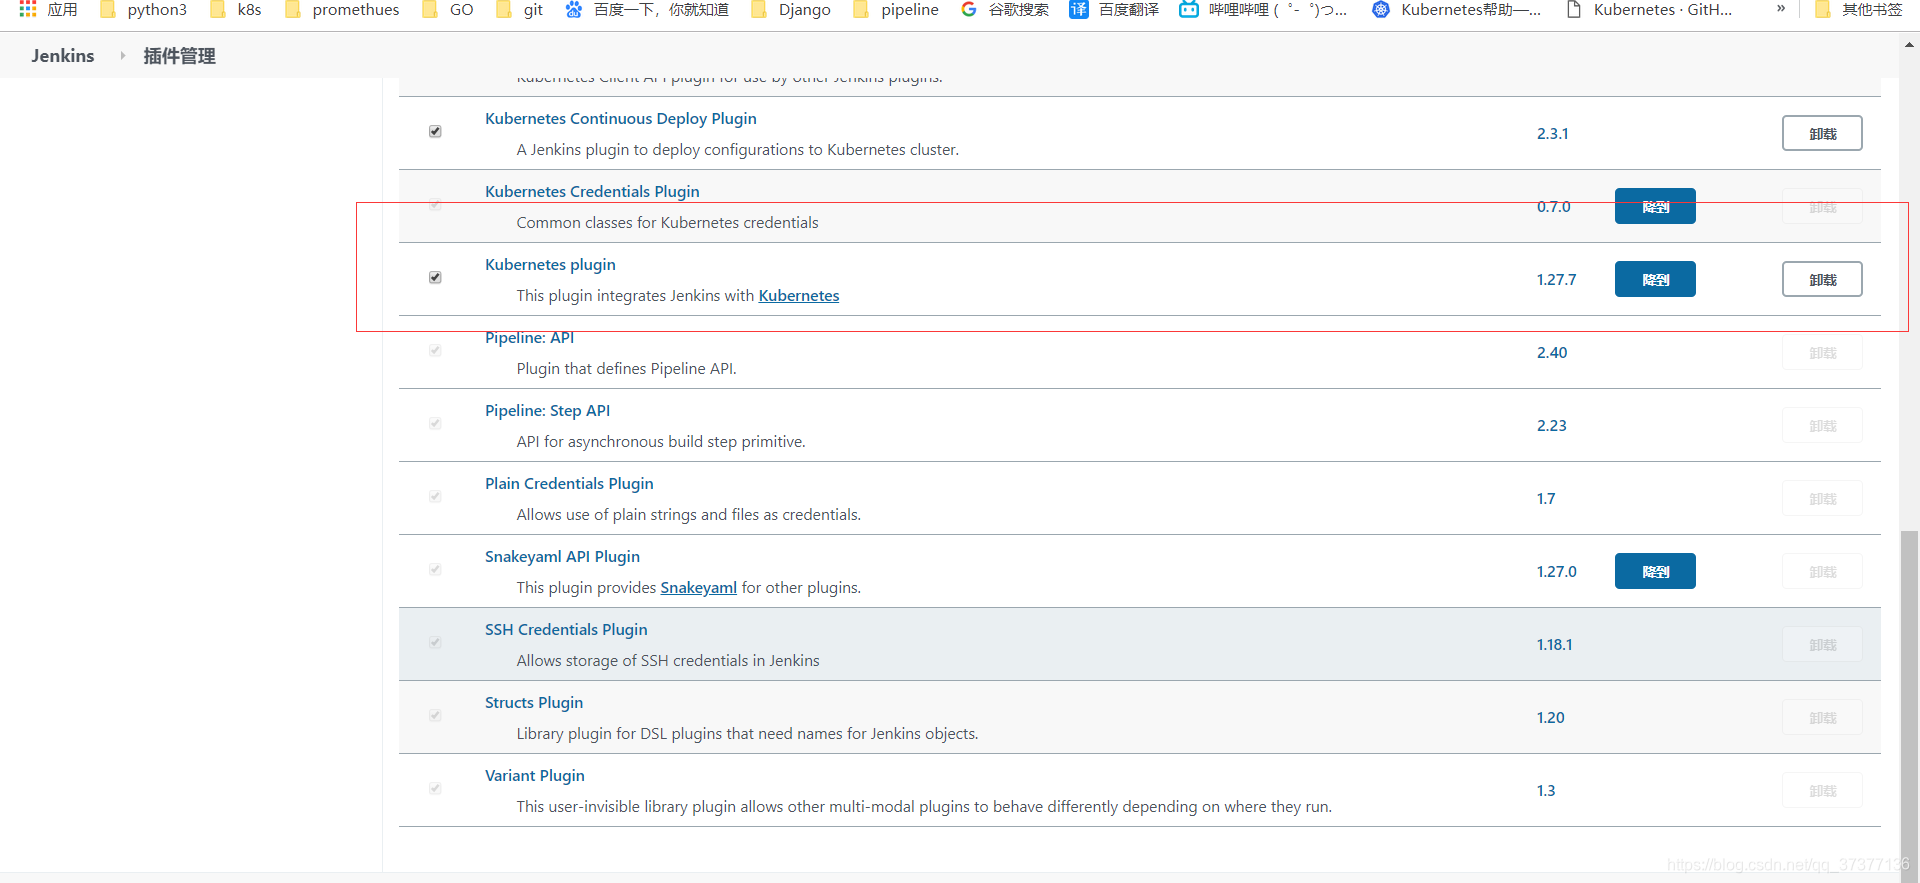Open the k8s bookmark folder
The image size is (1920, 883).
[236, 10]
